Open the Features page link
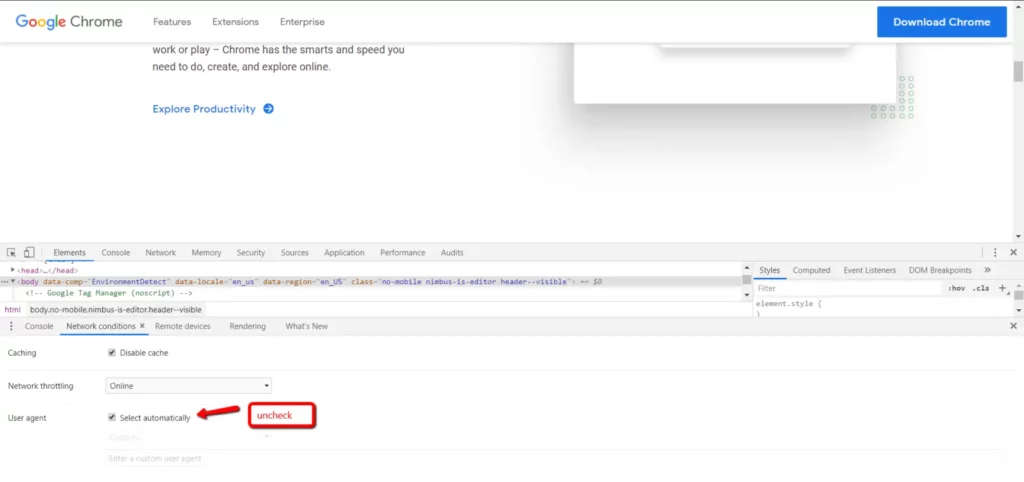The image size is (1024, 482). (x=172, y=22)
